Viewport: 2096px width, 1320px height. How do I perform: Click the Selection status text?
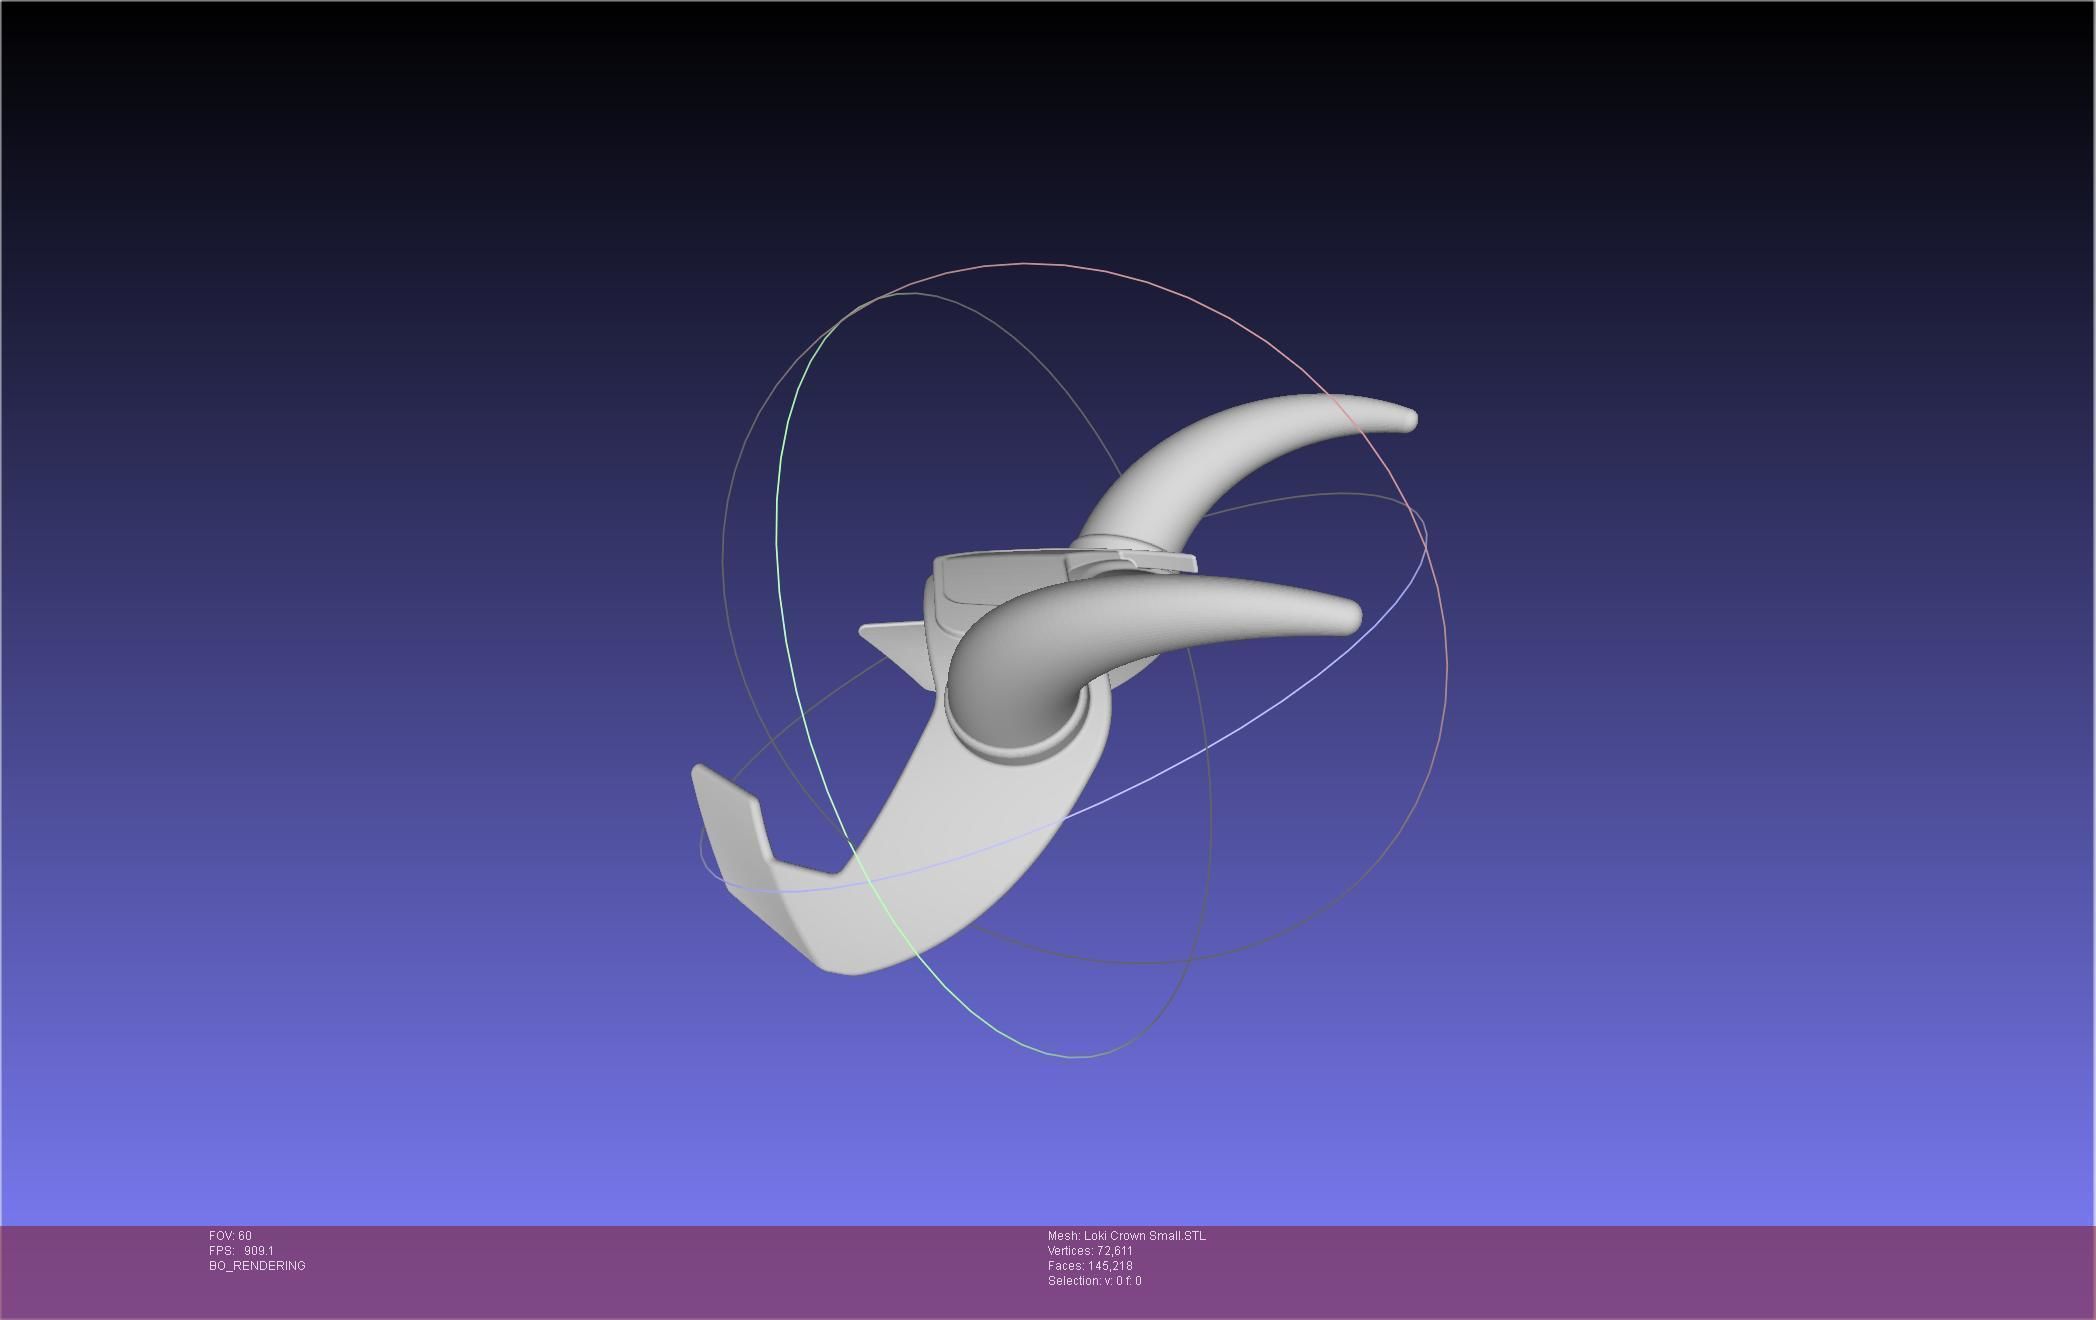pyautogui.click(x=1094, y=1281)
